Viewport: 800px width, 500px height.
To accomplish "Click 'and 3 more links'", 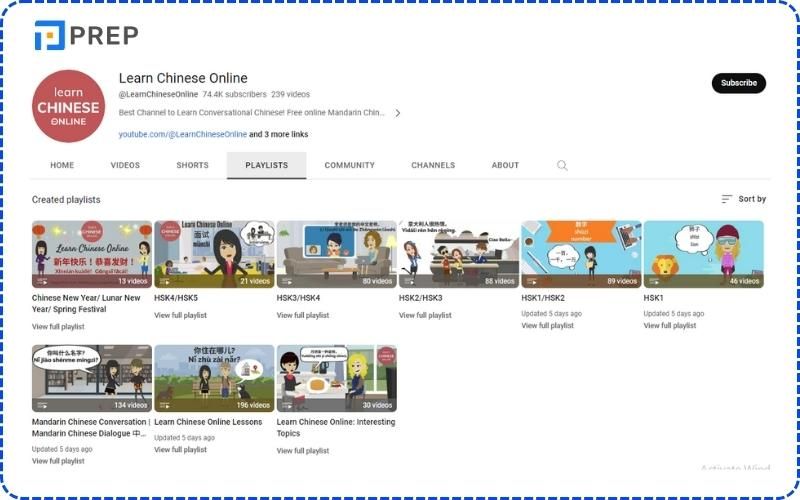I will [x=279, y=134].
